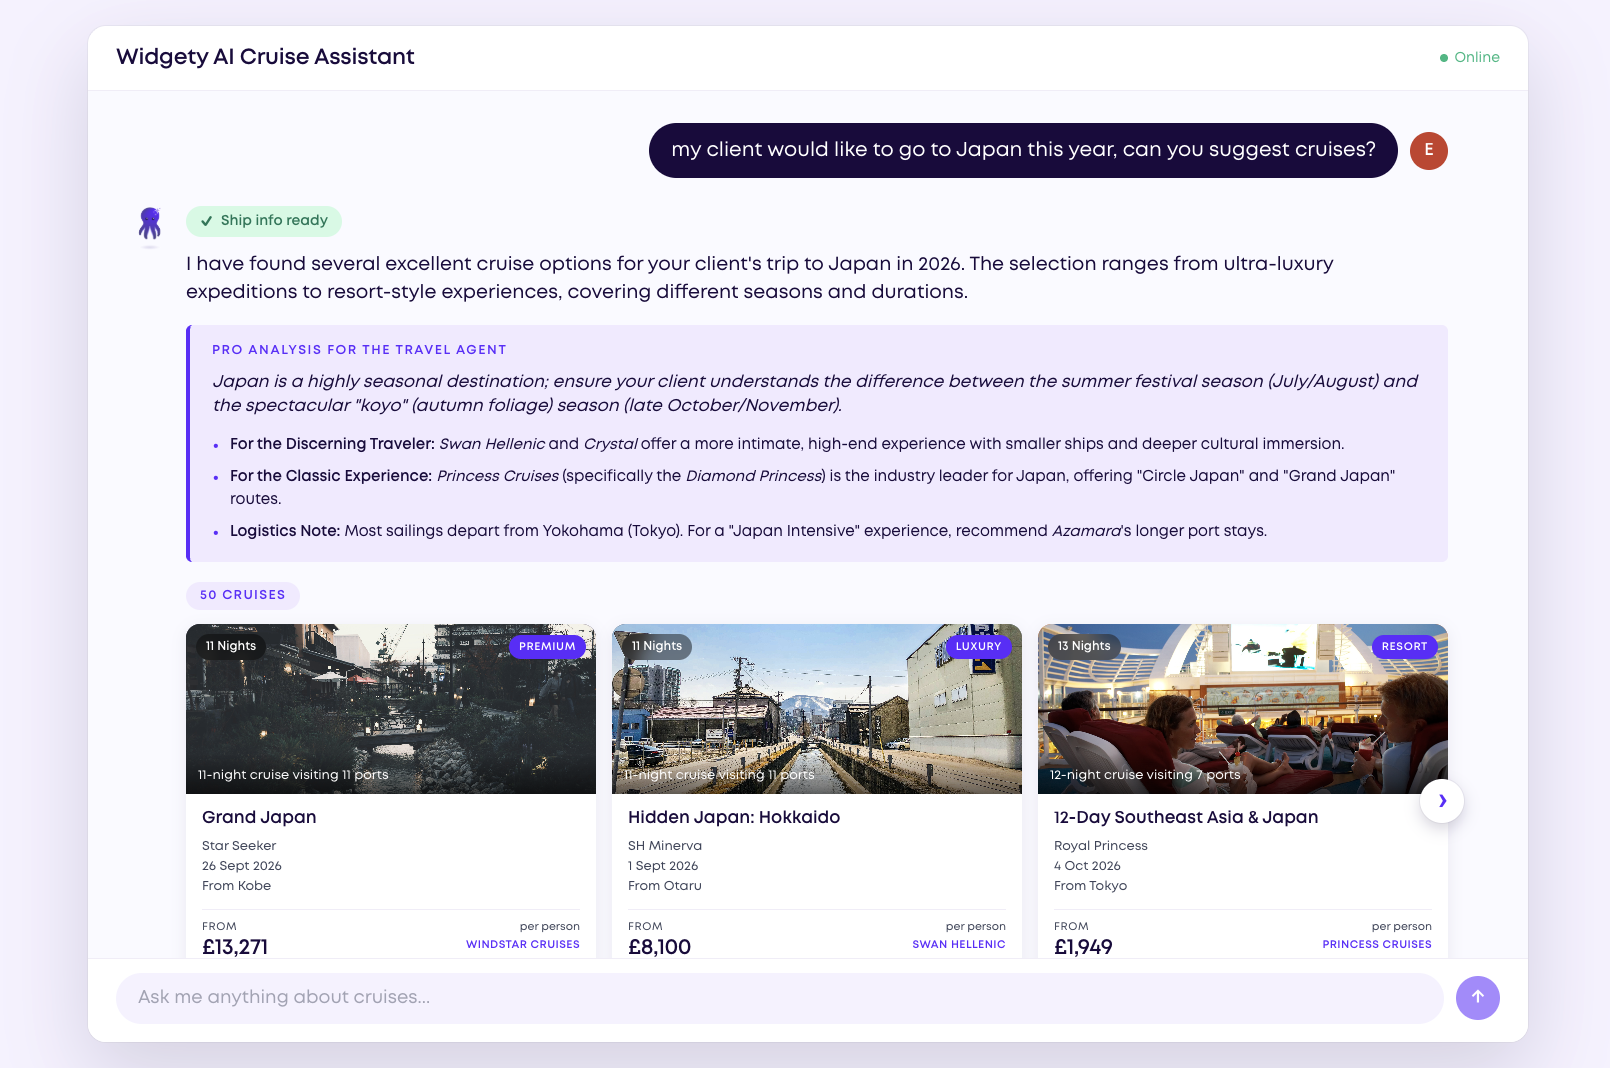Open Princess Cruises link on Royal Princess card
The height and width of the screenshot is (1068, 1610).
1377,944
